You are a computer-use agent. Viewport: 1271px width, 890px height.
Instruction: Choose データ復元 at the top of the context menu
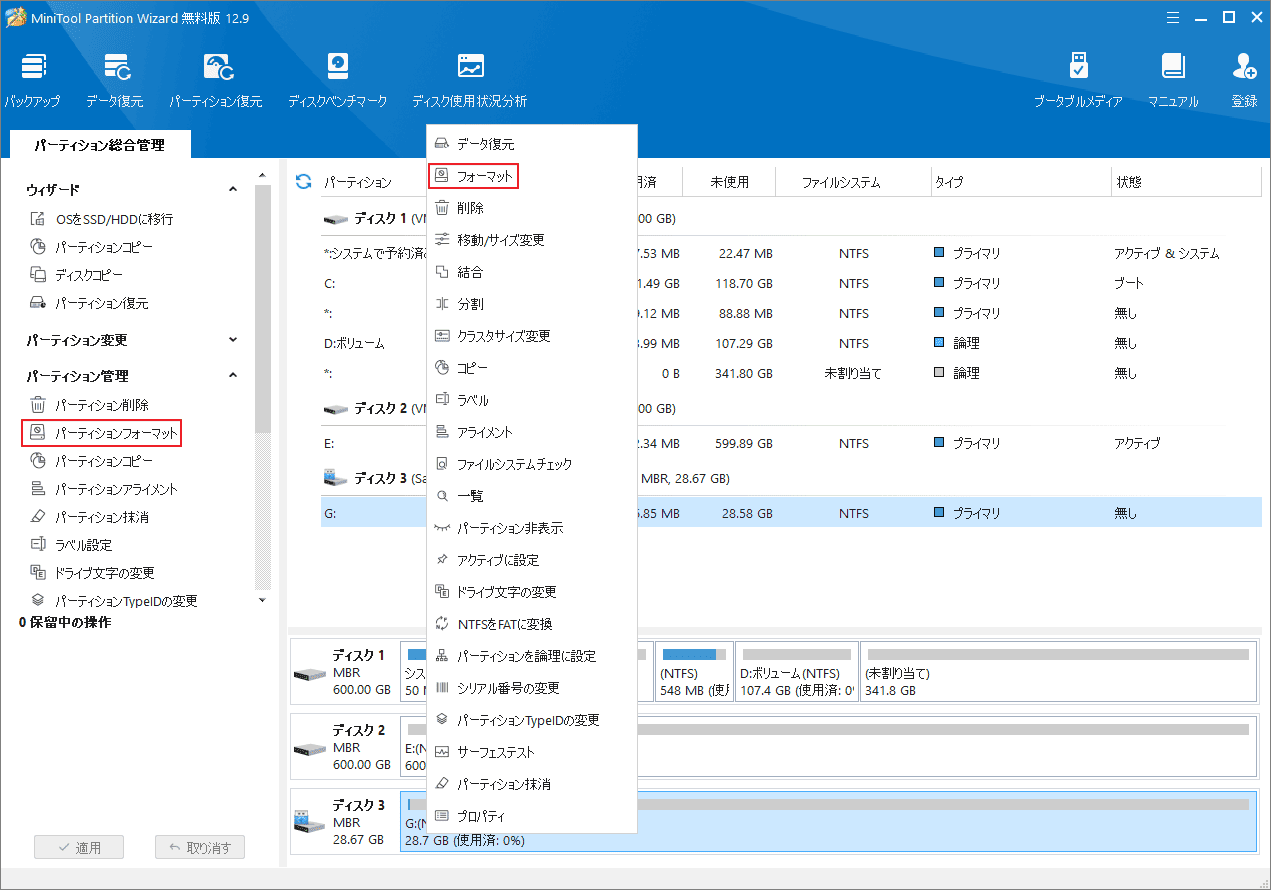coord(532,144)
